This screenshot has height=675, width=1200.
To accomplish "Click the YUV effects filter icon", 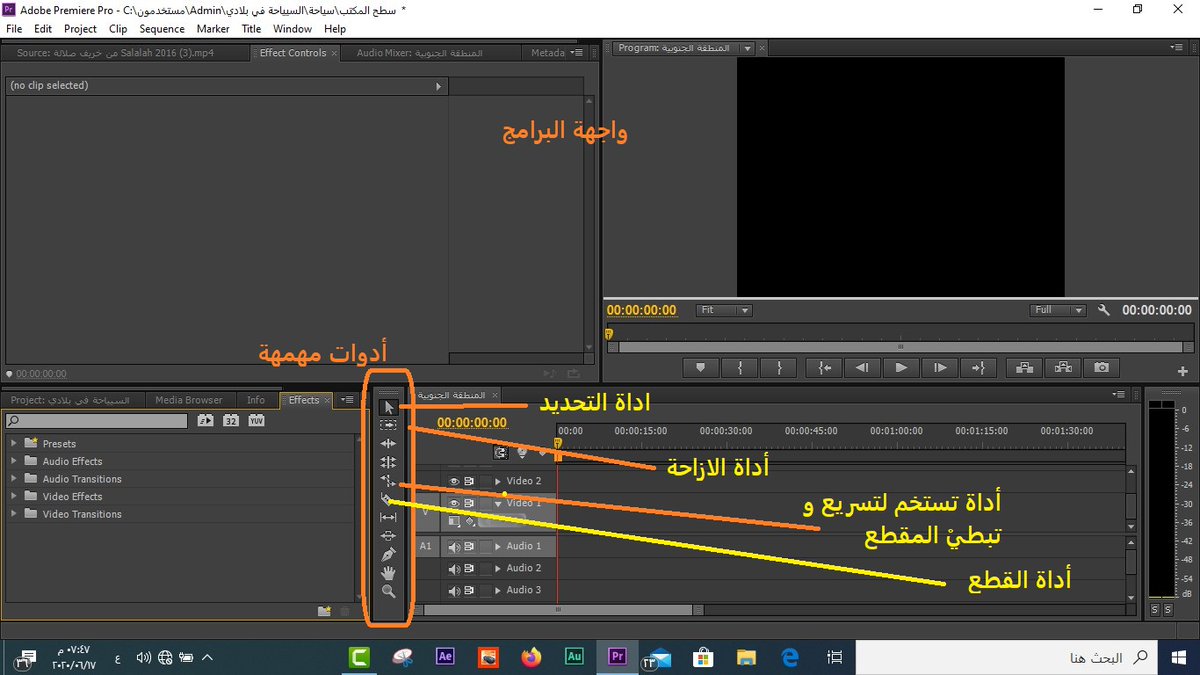I will 256,421.
